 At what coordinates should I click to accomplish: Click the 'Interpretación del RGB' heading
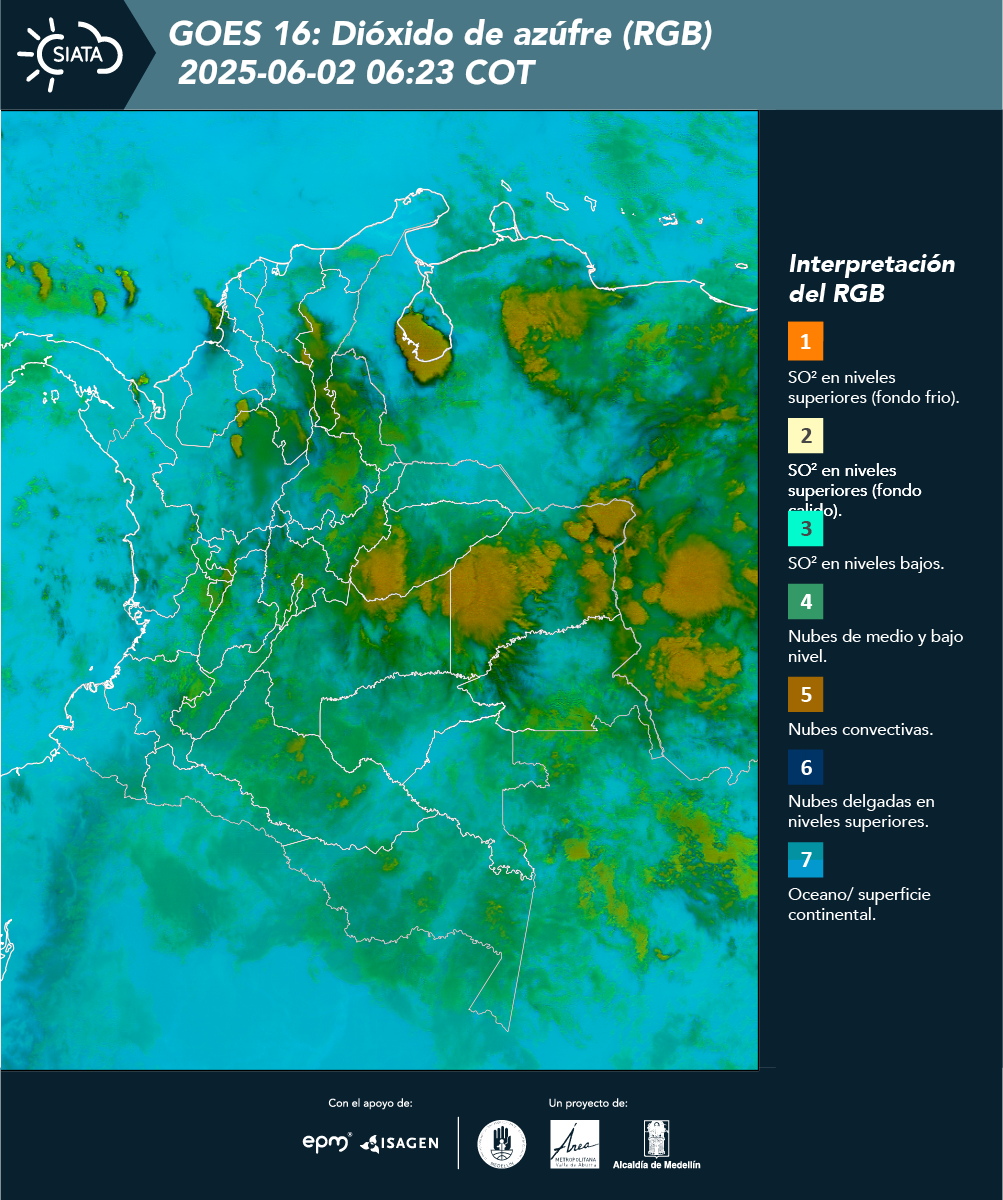coord(871,279)
